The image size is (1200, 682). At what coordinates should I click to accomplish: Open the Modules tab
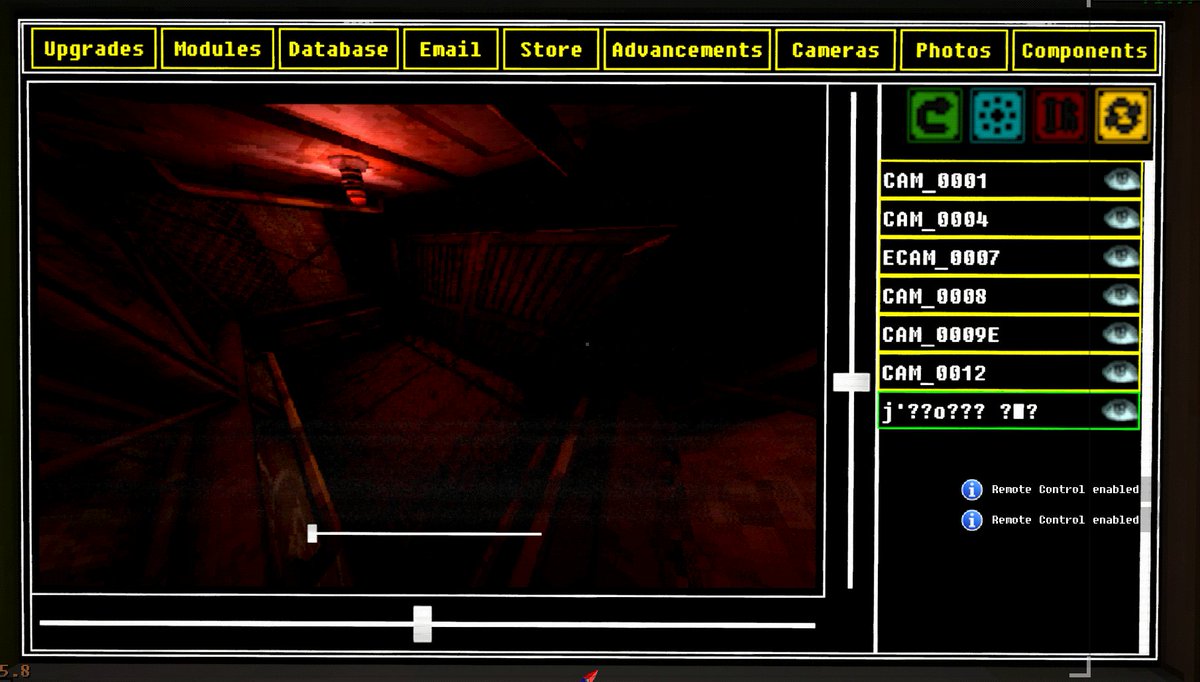coord(218,49)
